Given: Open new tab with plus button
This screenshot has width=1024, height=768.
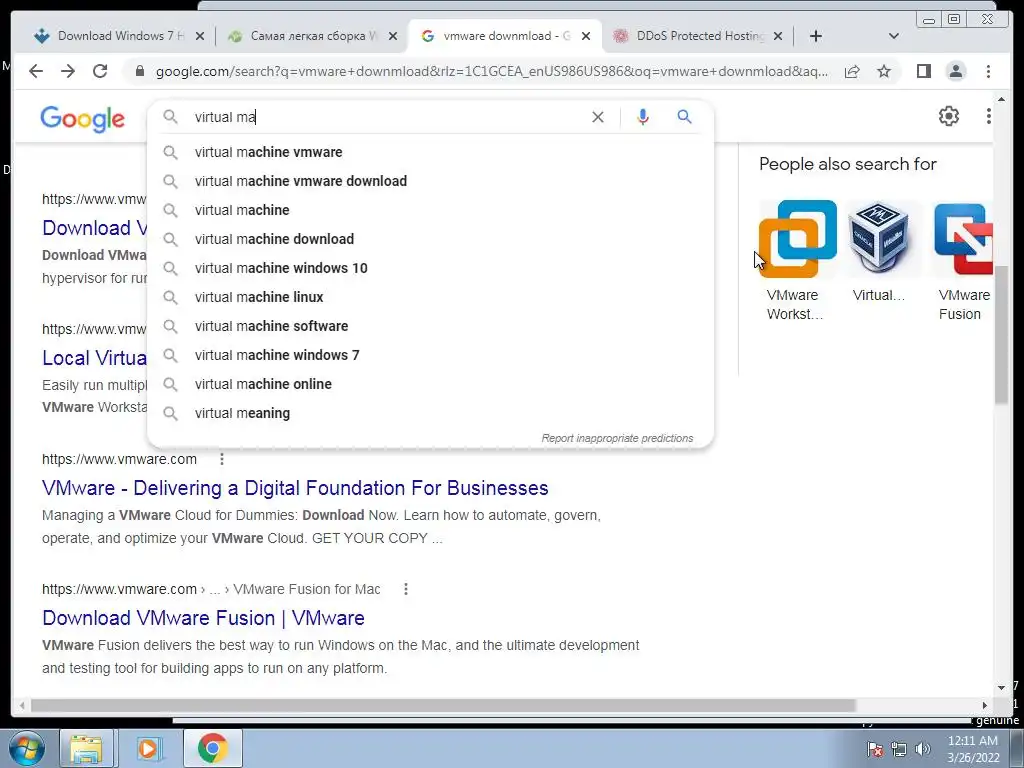Looking at the screenshot, I should coord(816,36).
